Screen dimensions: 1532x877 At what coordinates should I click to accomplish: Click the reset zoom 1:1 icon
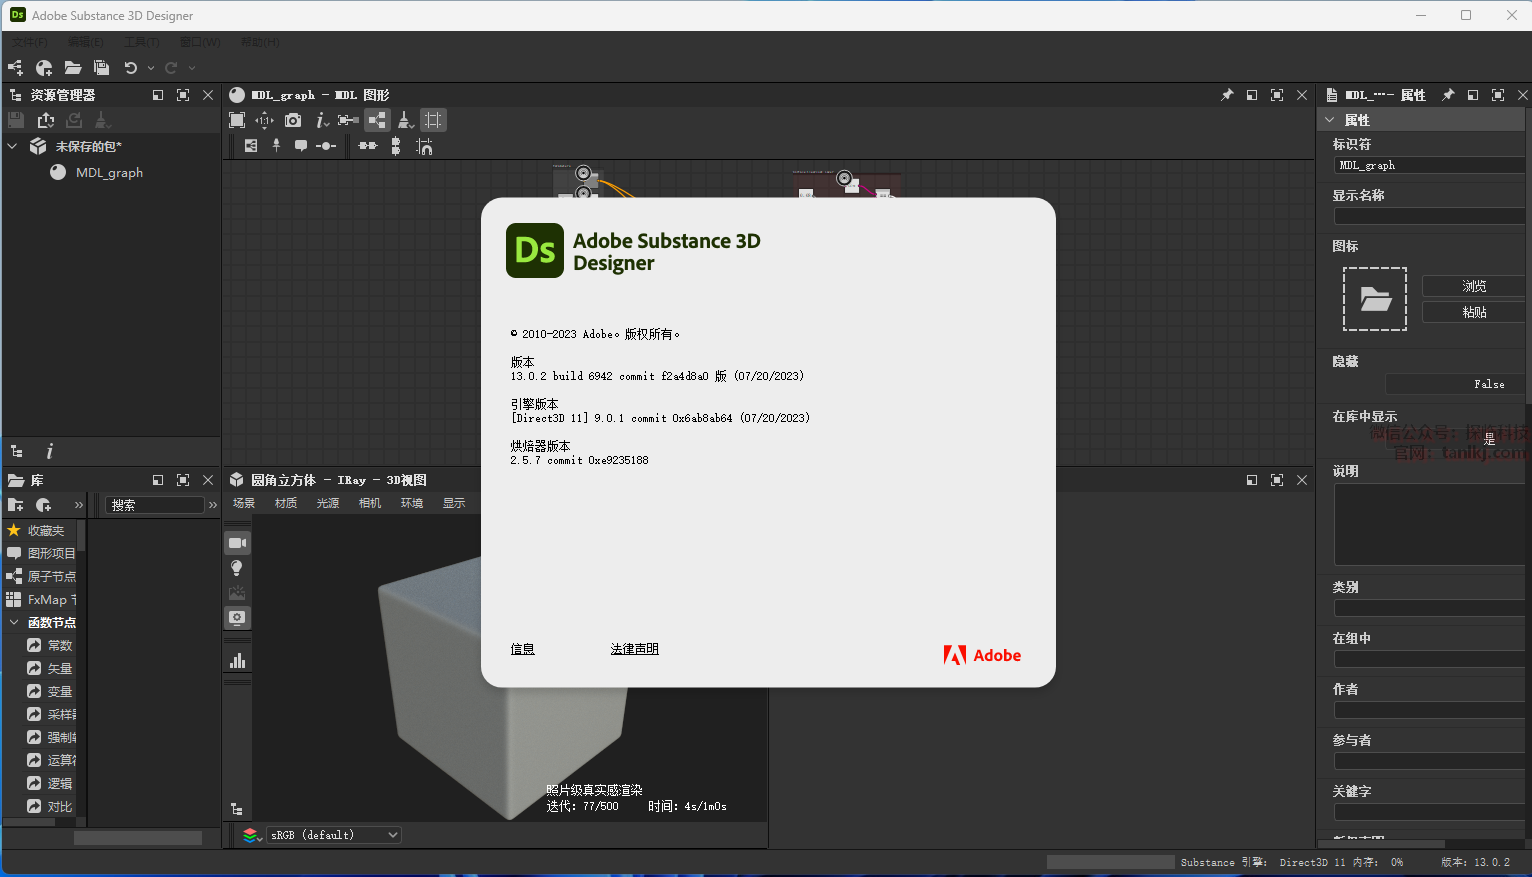coord(264,120)
